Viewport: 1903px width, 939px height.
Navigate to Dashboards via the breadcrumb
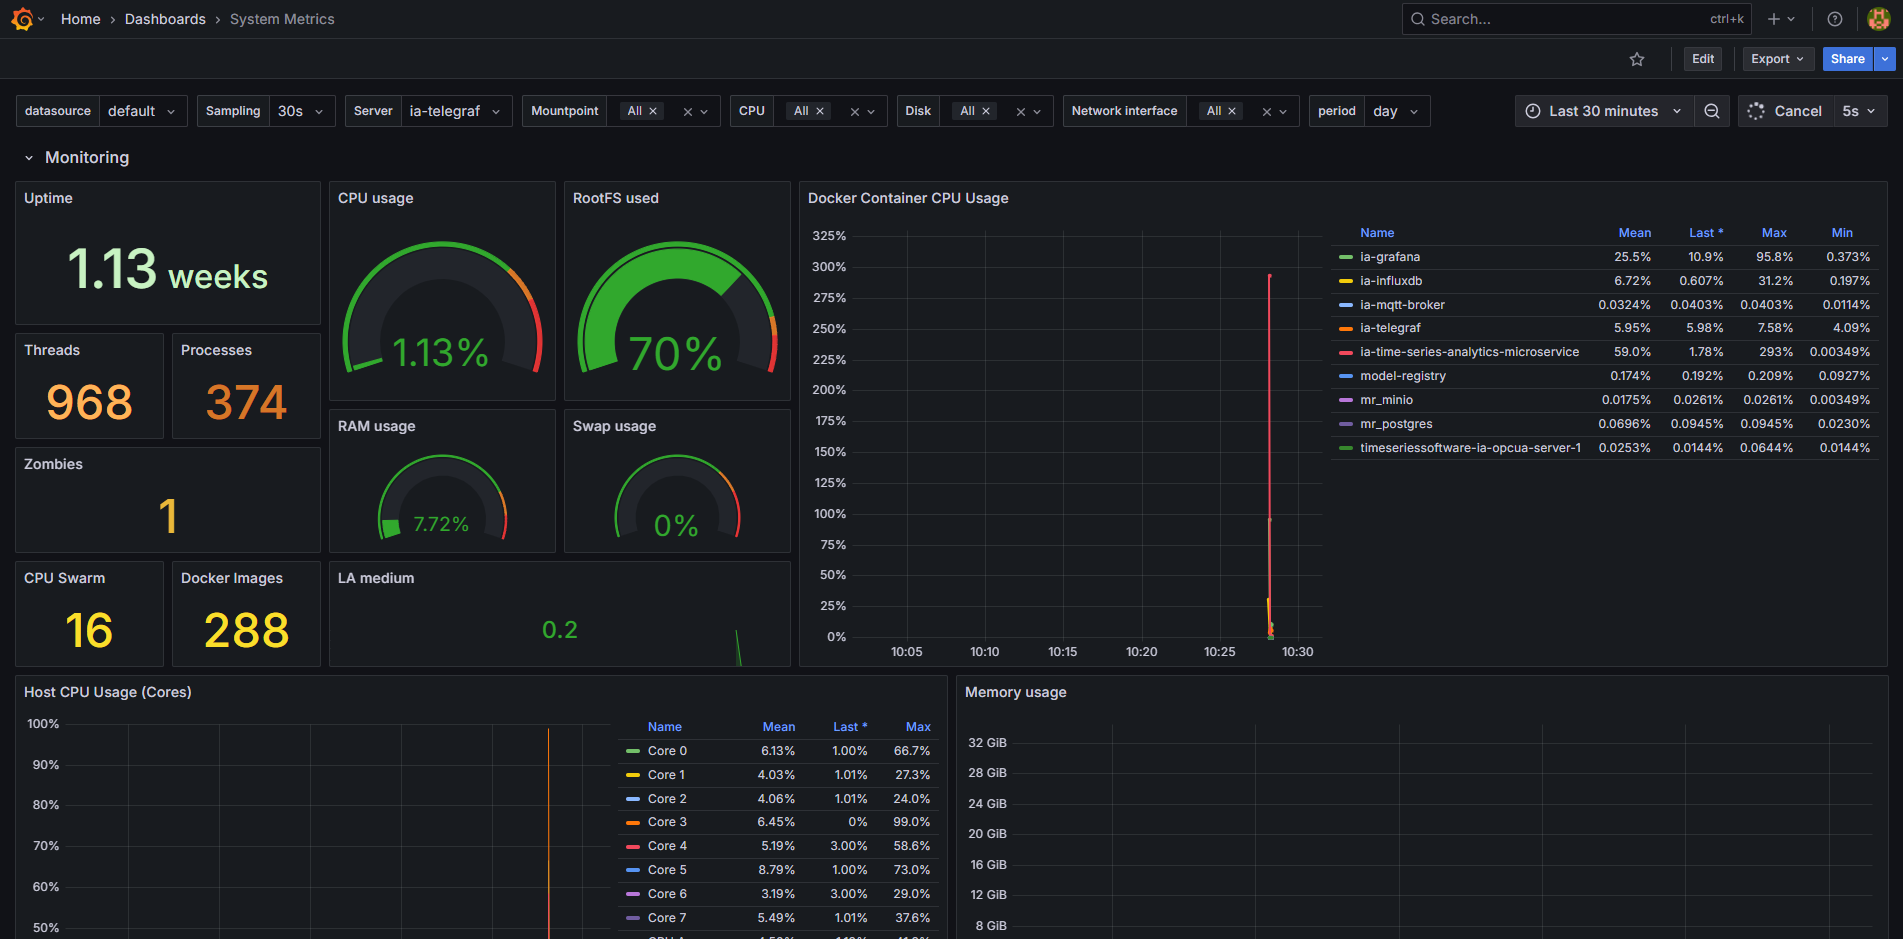click(165, 18)
